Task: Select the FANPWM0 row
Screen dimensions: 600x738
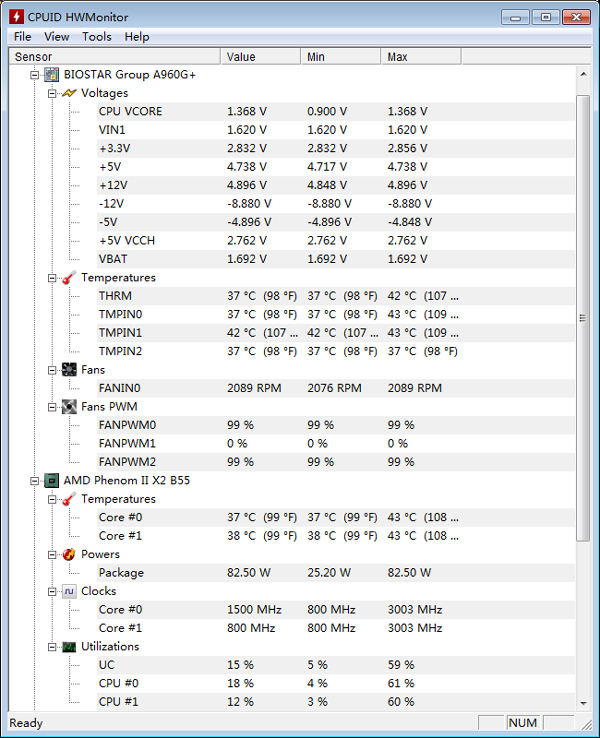Action: pyautogui.click(x=336, y=425)
